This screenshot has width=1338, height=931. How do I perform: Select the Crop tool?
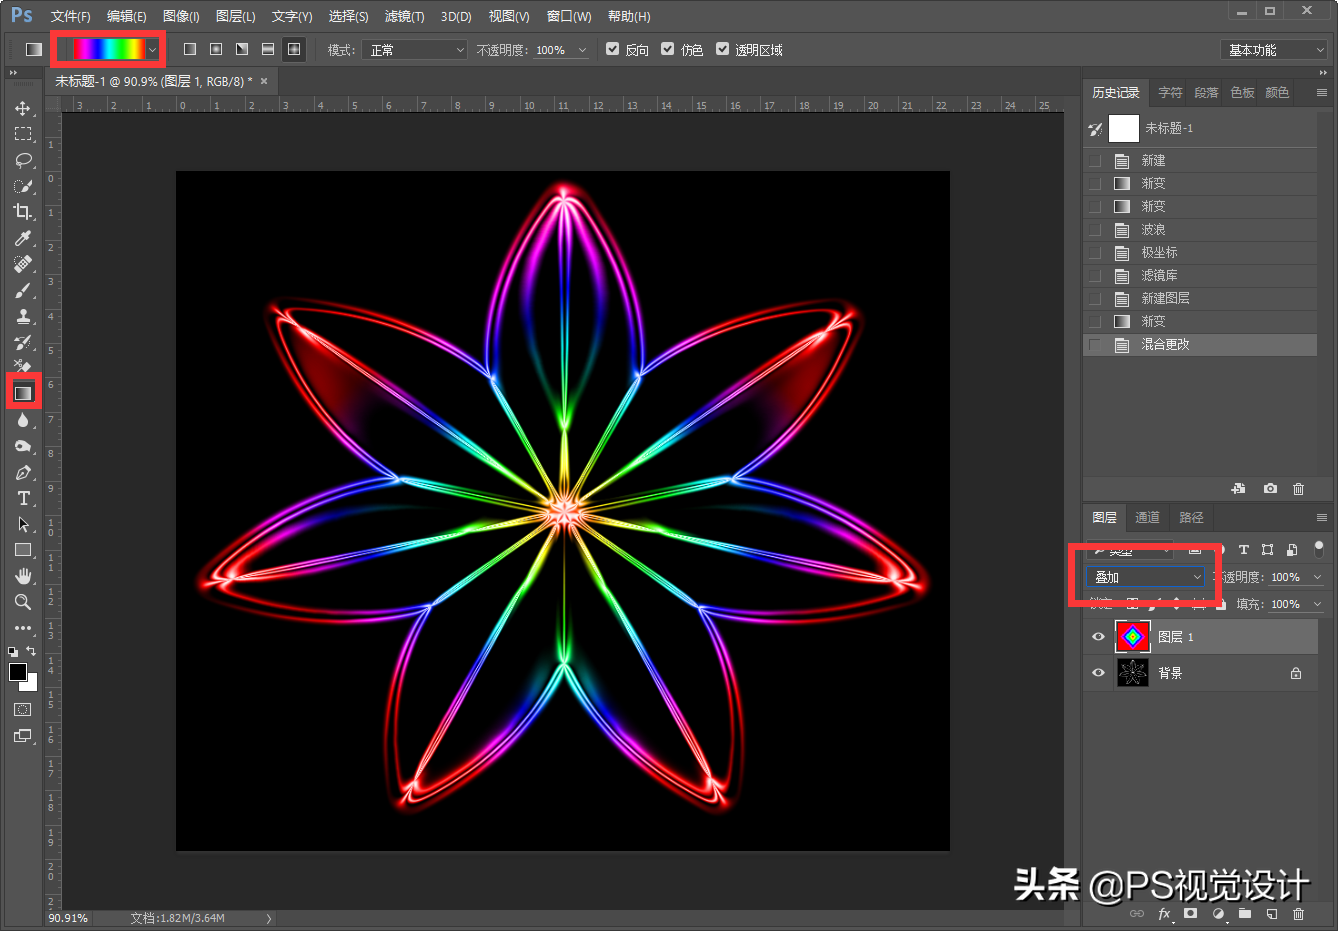coord(23,212)
